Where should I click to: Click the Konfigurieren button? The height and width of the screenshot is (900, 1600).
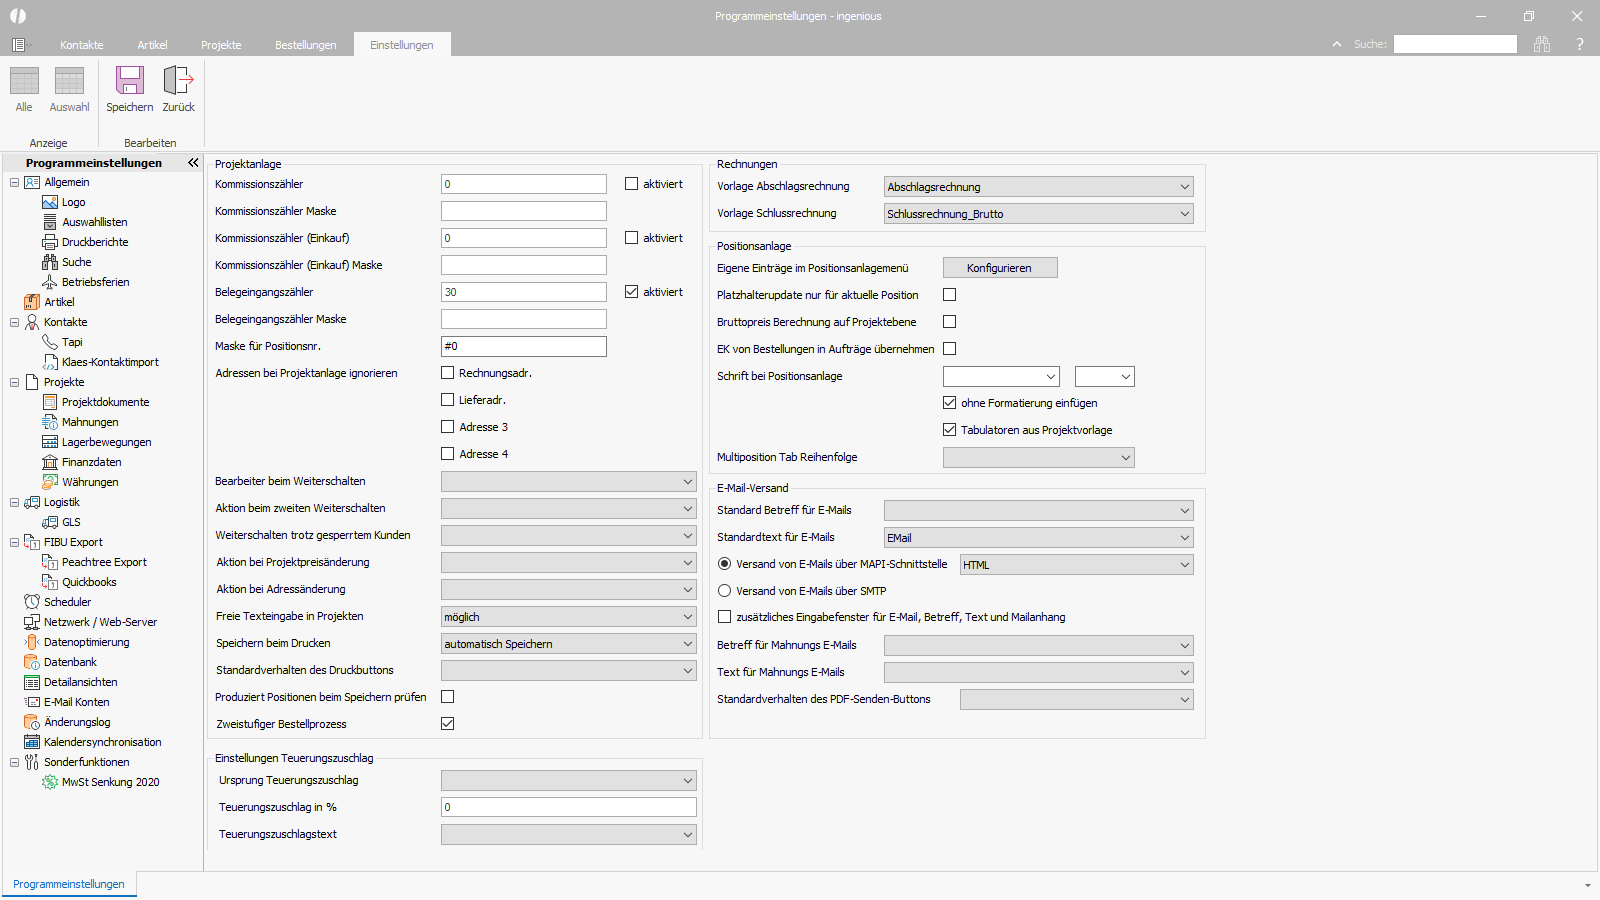(999, 268)
